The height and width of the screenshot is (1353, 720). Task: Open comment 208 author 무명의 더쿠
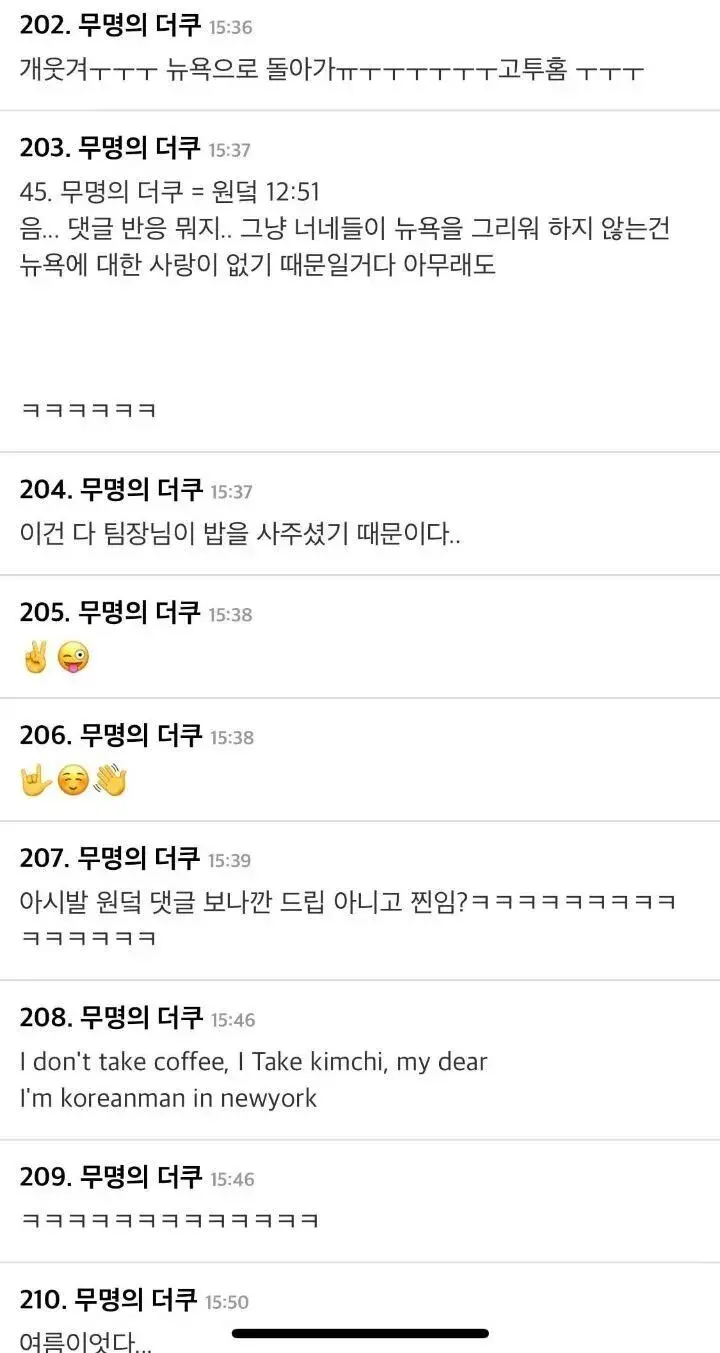(x=140, y=1018)
